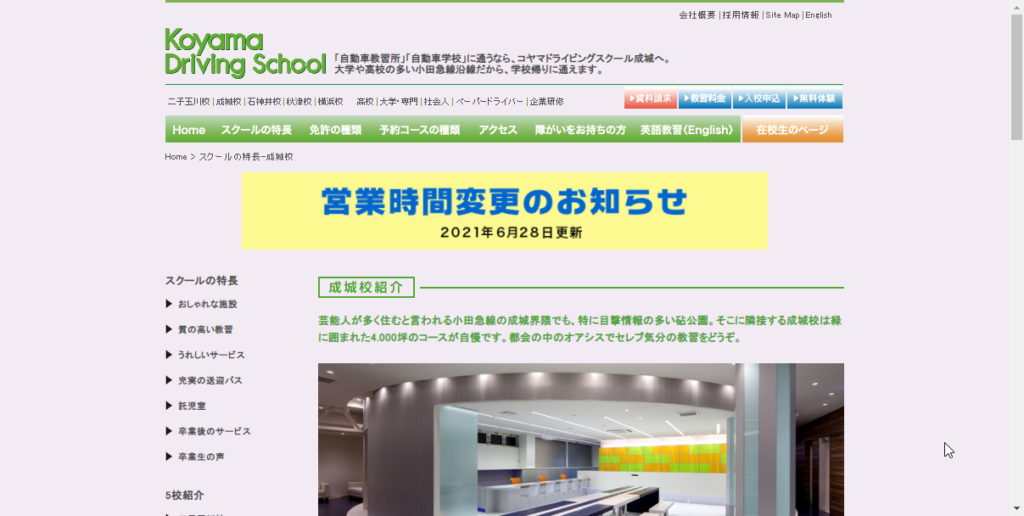Open the orange 在校生のページ tab

(792, 130)
